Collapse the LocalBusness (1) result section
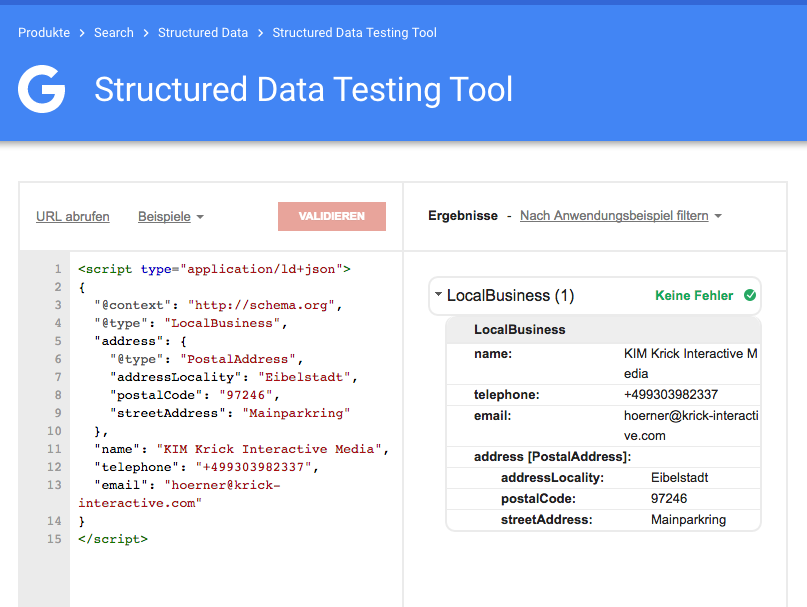The height and width of the screenshot is (607, 807). [438, 294]
